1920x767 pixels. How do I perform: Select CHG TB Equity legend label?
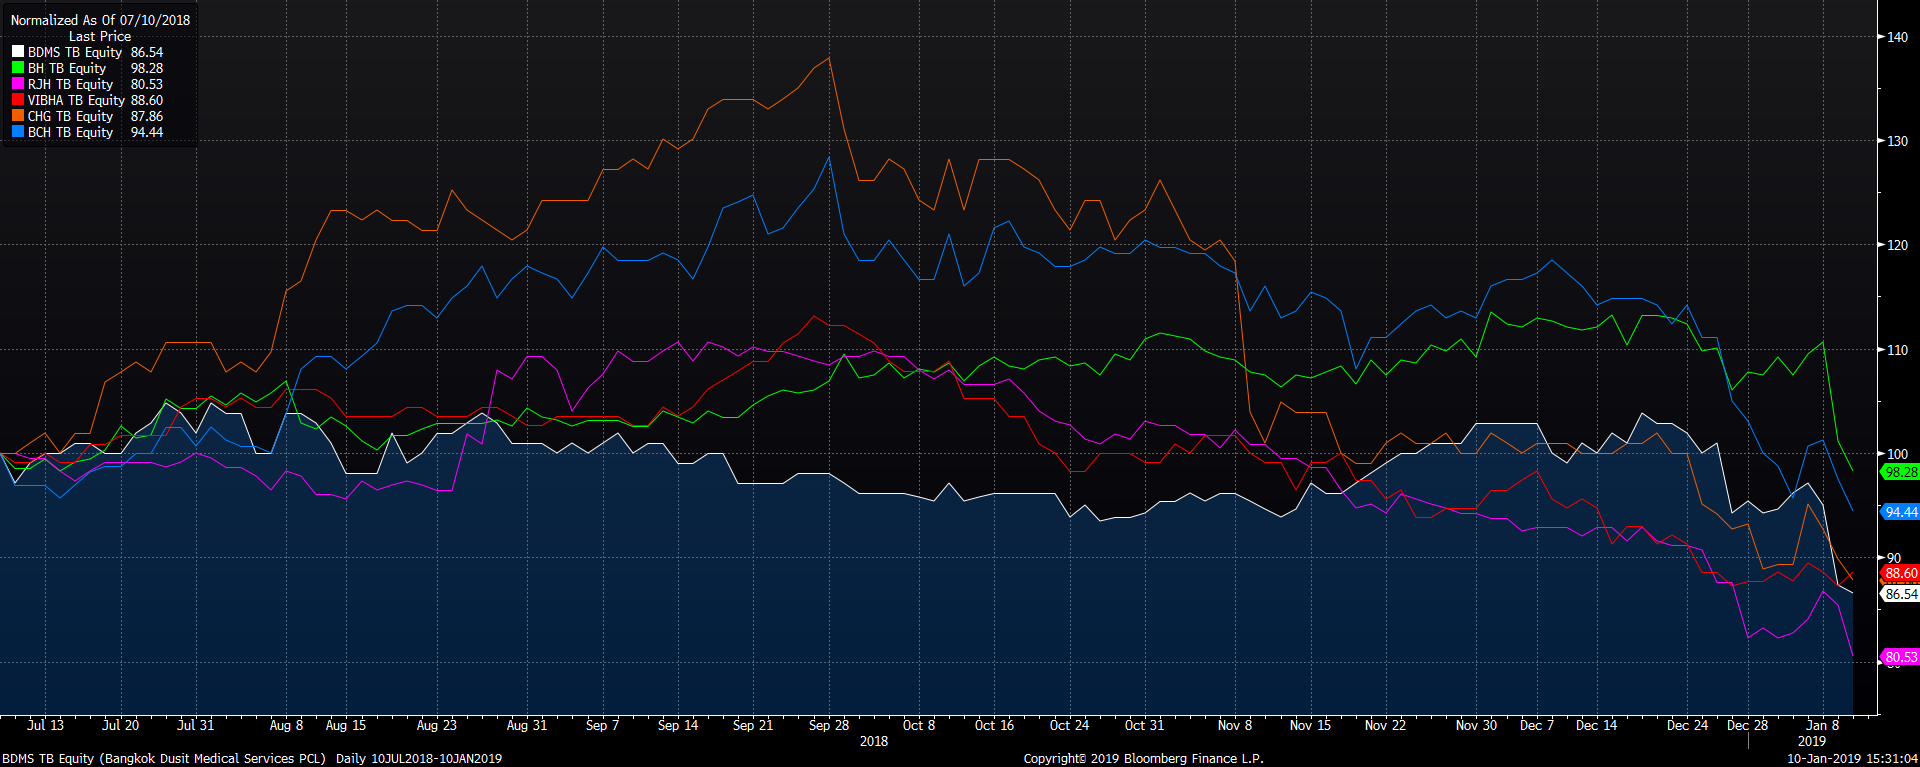point(71,116)
